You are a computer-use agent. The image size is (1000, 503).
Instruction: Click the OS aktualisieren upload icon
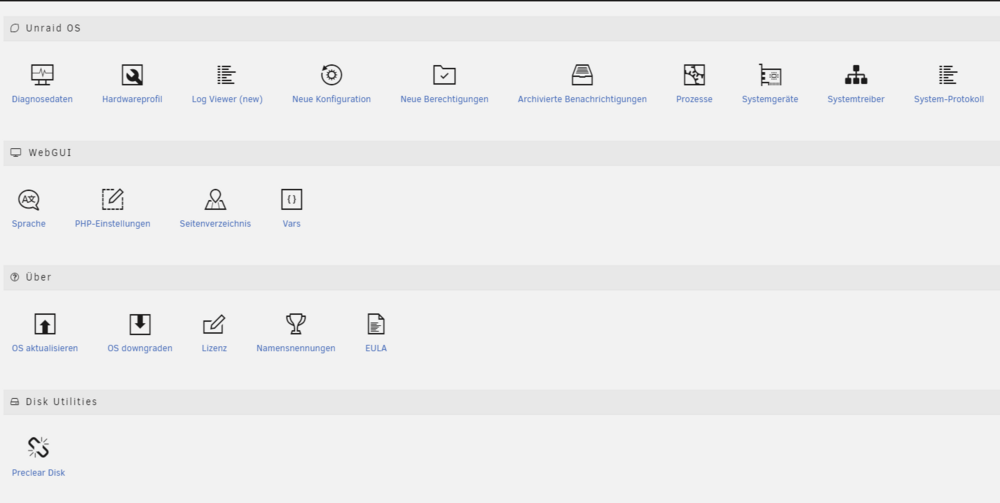(45, 324)
